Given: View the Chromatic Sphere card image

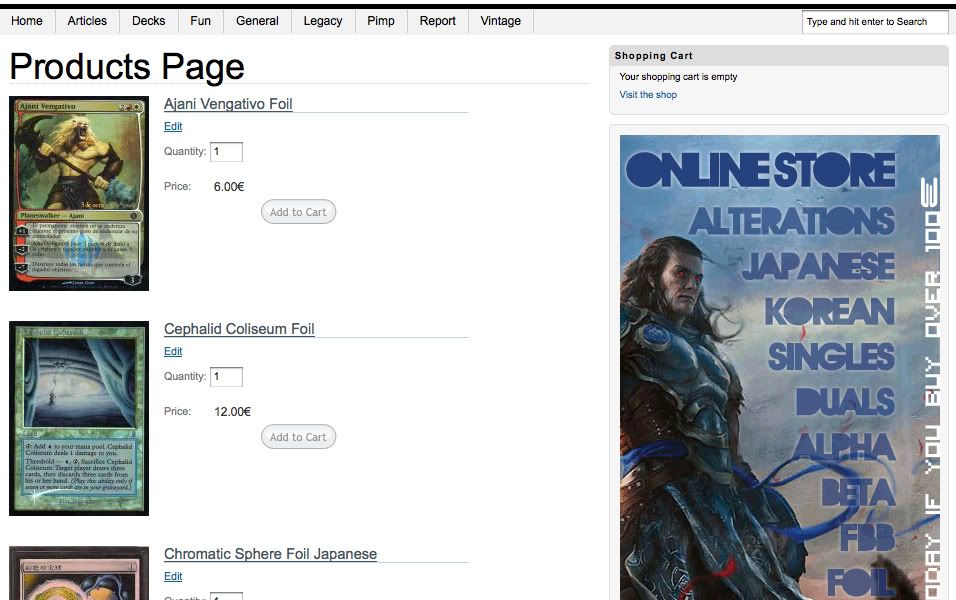Looking at the screenshot, I should (x=79, y=573).
